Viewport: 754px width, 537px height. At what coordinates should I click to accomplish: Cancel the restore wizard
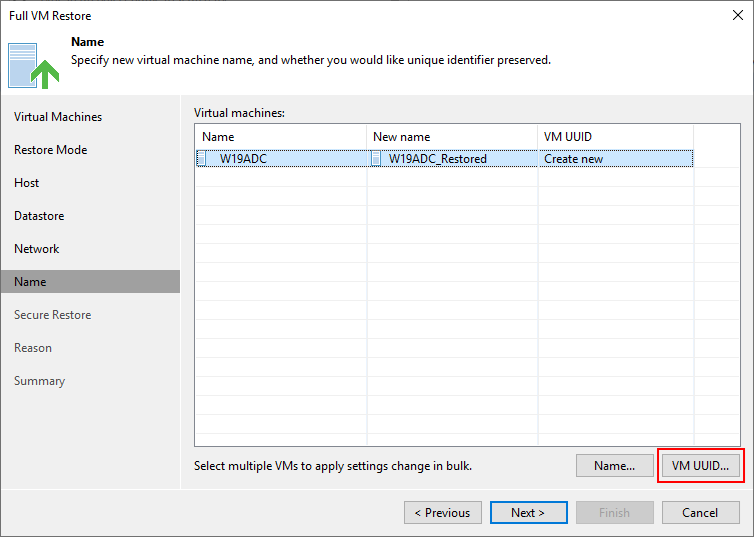point(701,512)
